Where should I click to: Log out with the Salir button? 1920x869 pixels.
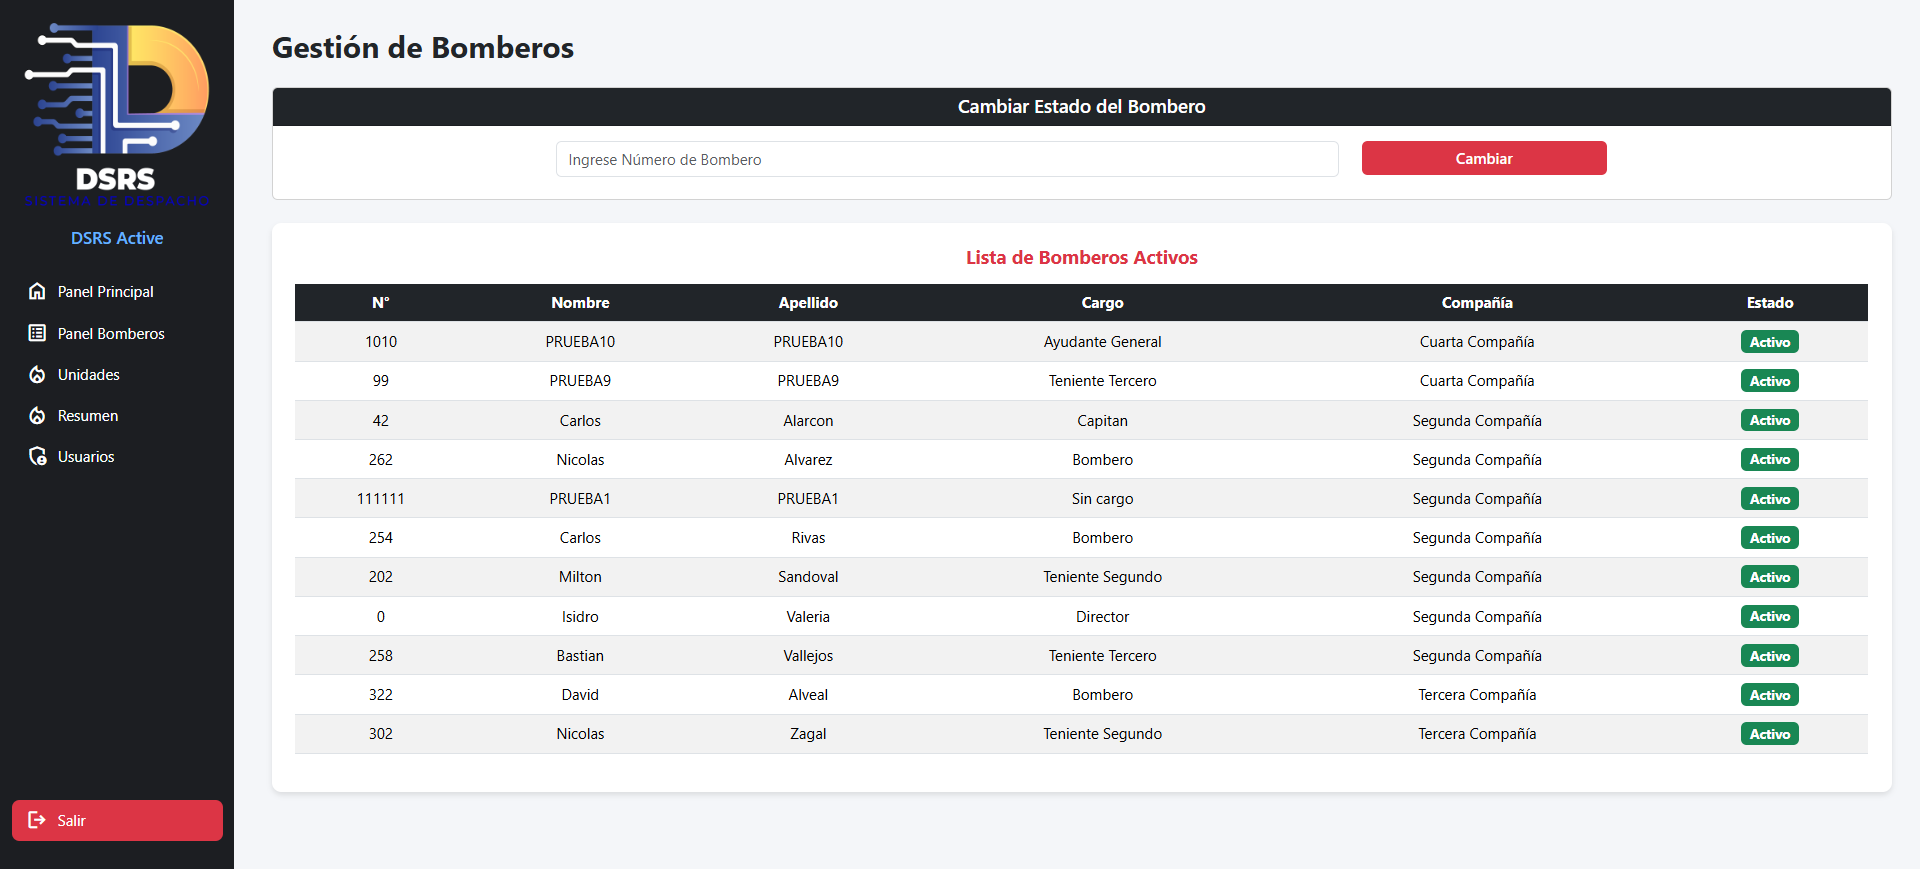117,820
